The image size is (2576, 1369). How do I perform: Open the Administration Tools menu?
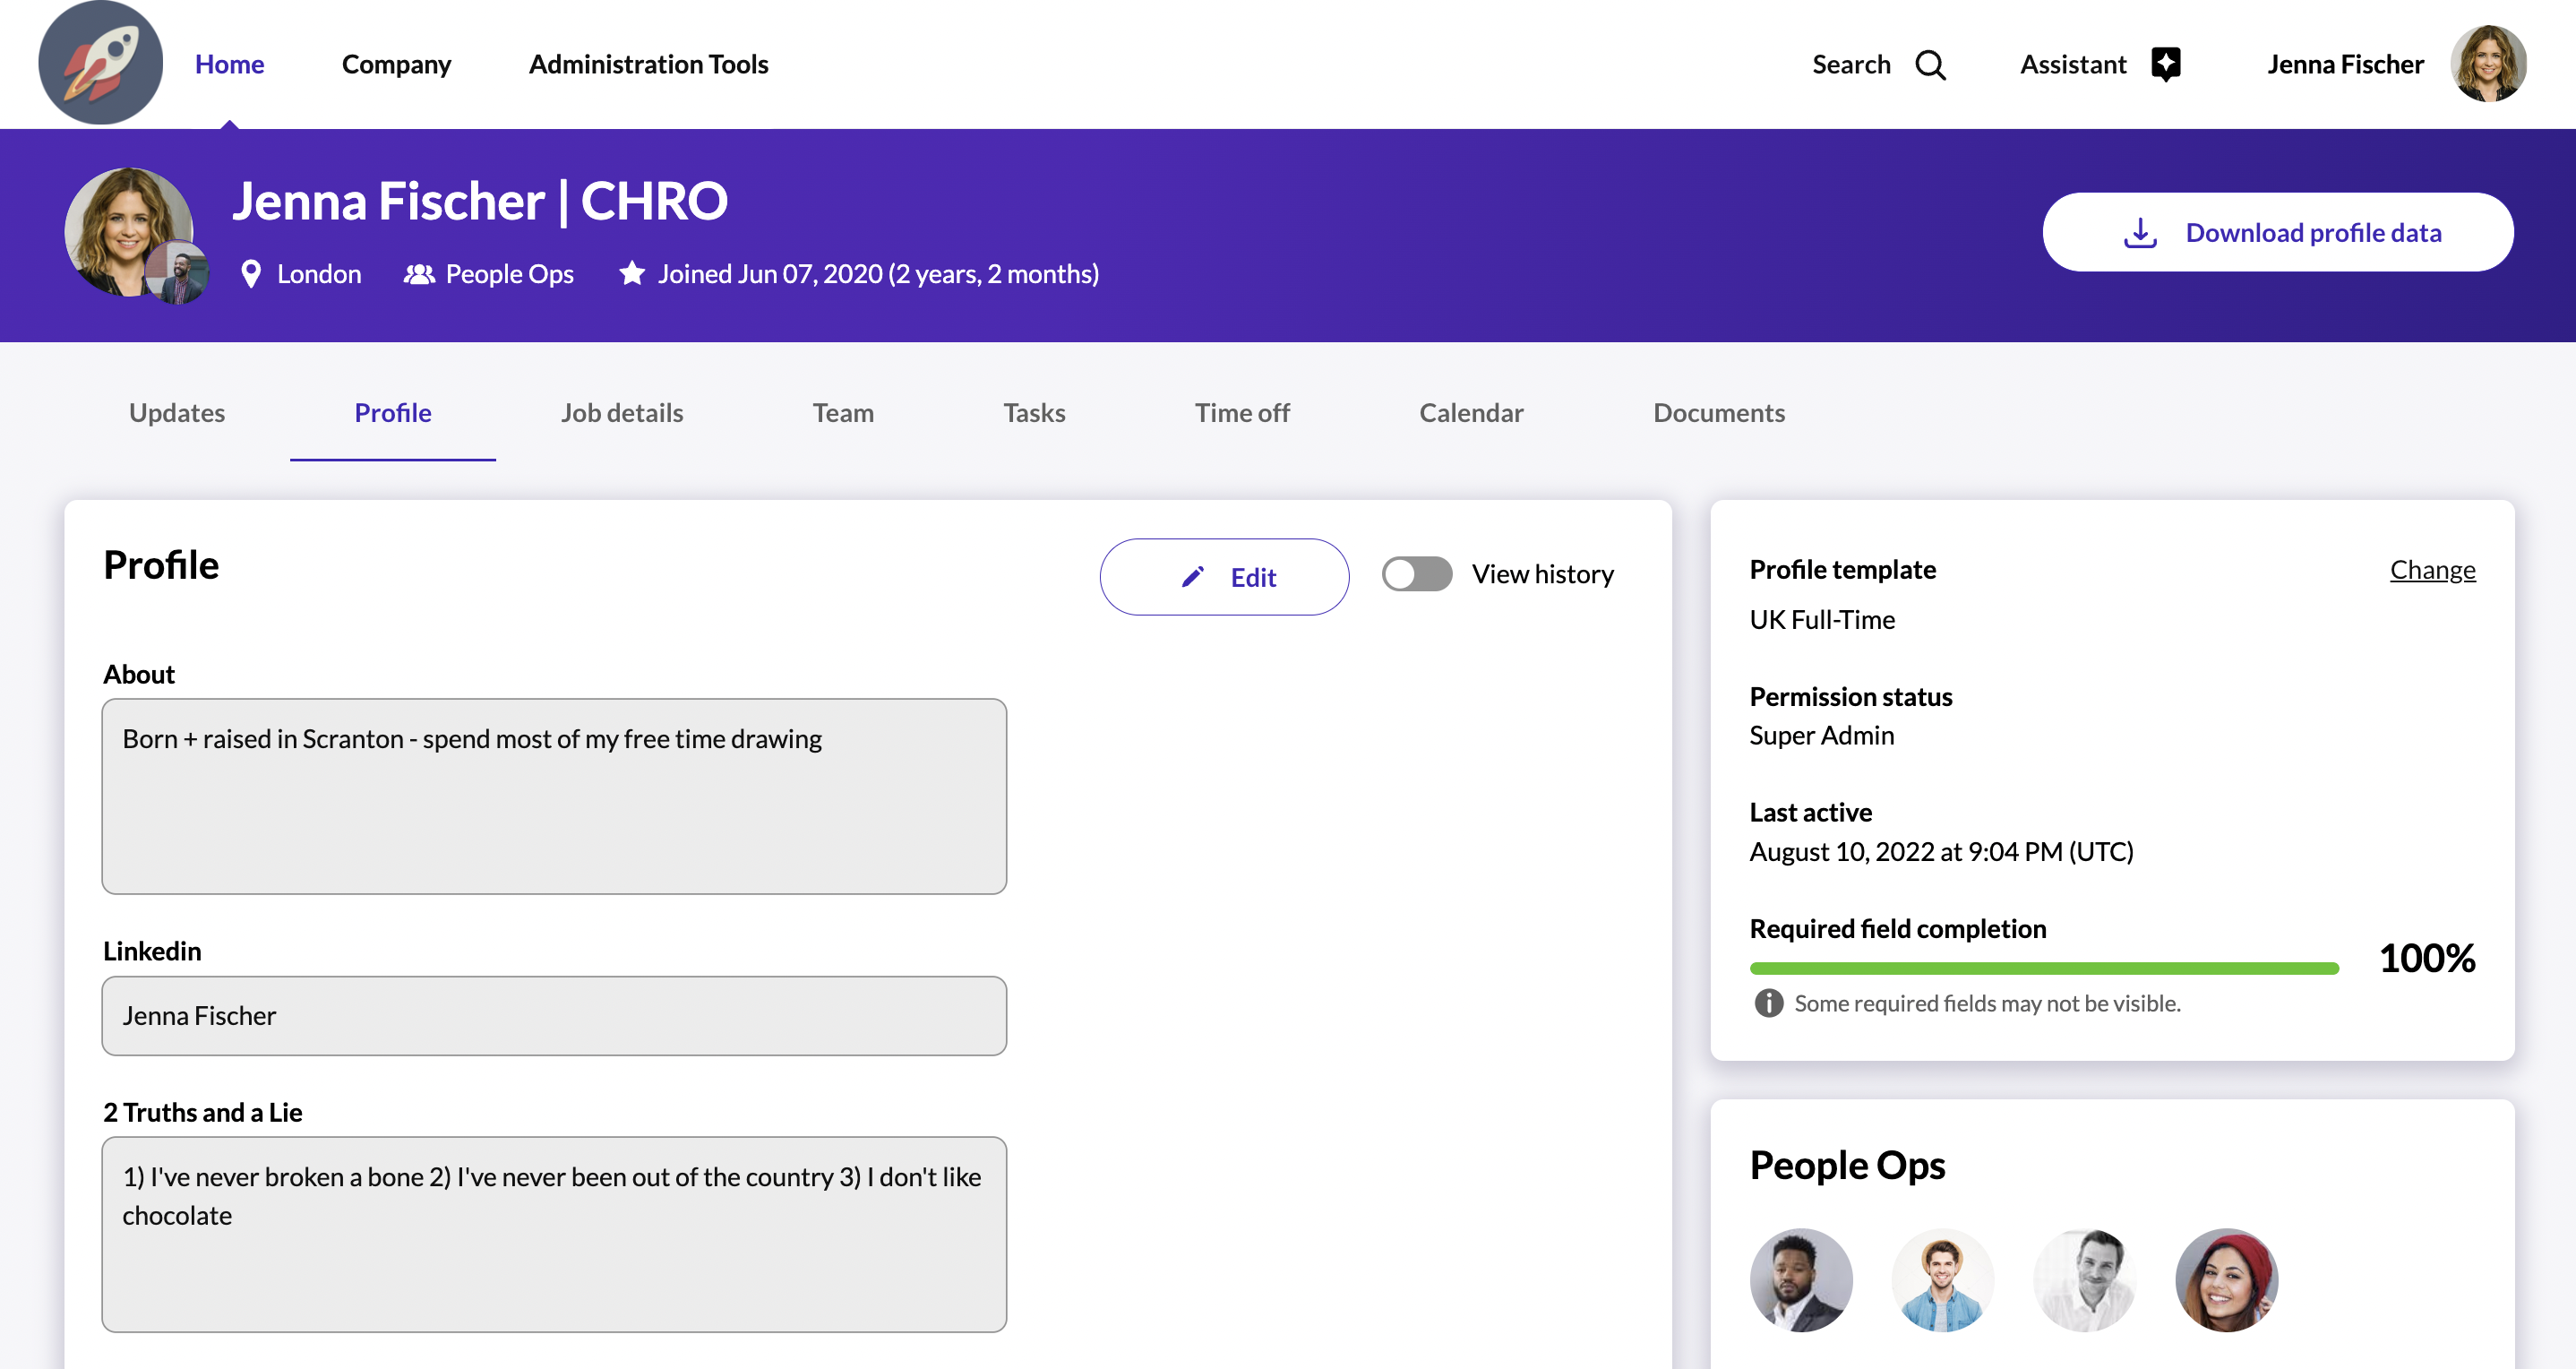tap(648, 64)
